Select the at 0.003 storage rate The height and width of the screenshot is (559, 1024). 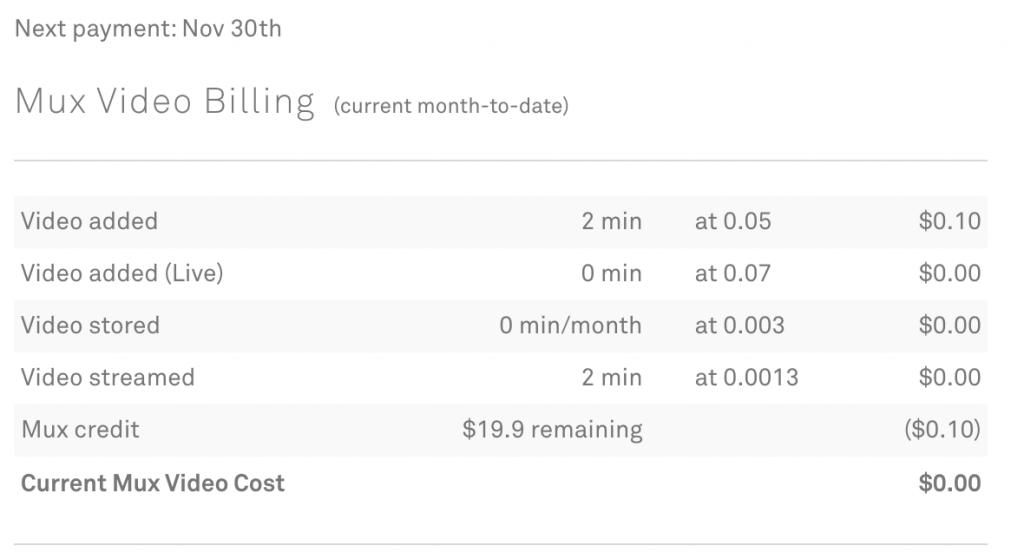[739, 325]
